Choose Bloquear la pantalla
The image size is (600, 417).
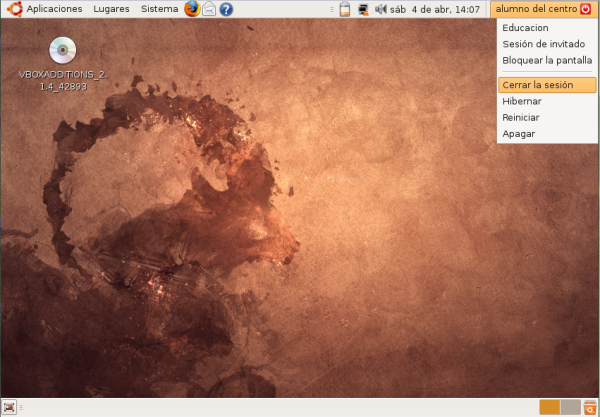click(x=546, y=60)
